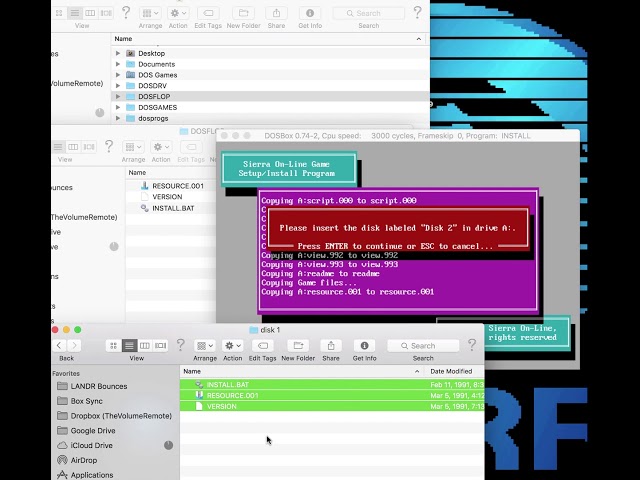Click the DOSFLOP window title folder icon
640x480 pixels.
pyautogui.click(x=184, y=131)
